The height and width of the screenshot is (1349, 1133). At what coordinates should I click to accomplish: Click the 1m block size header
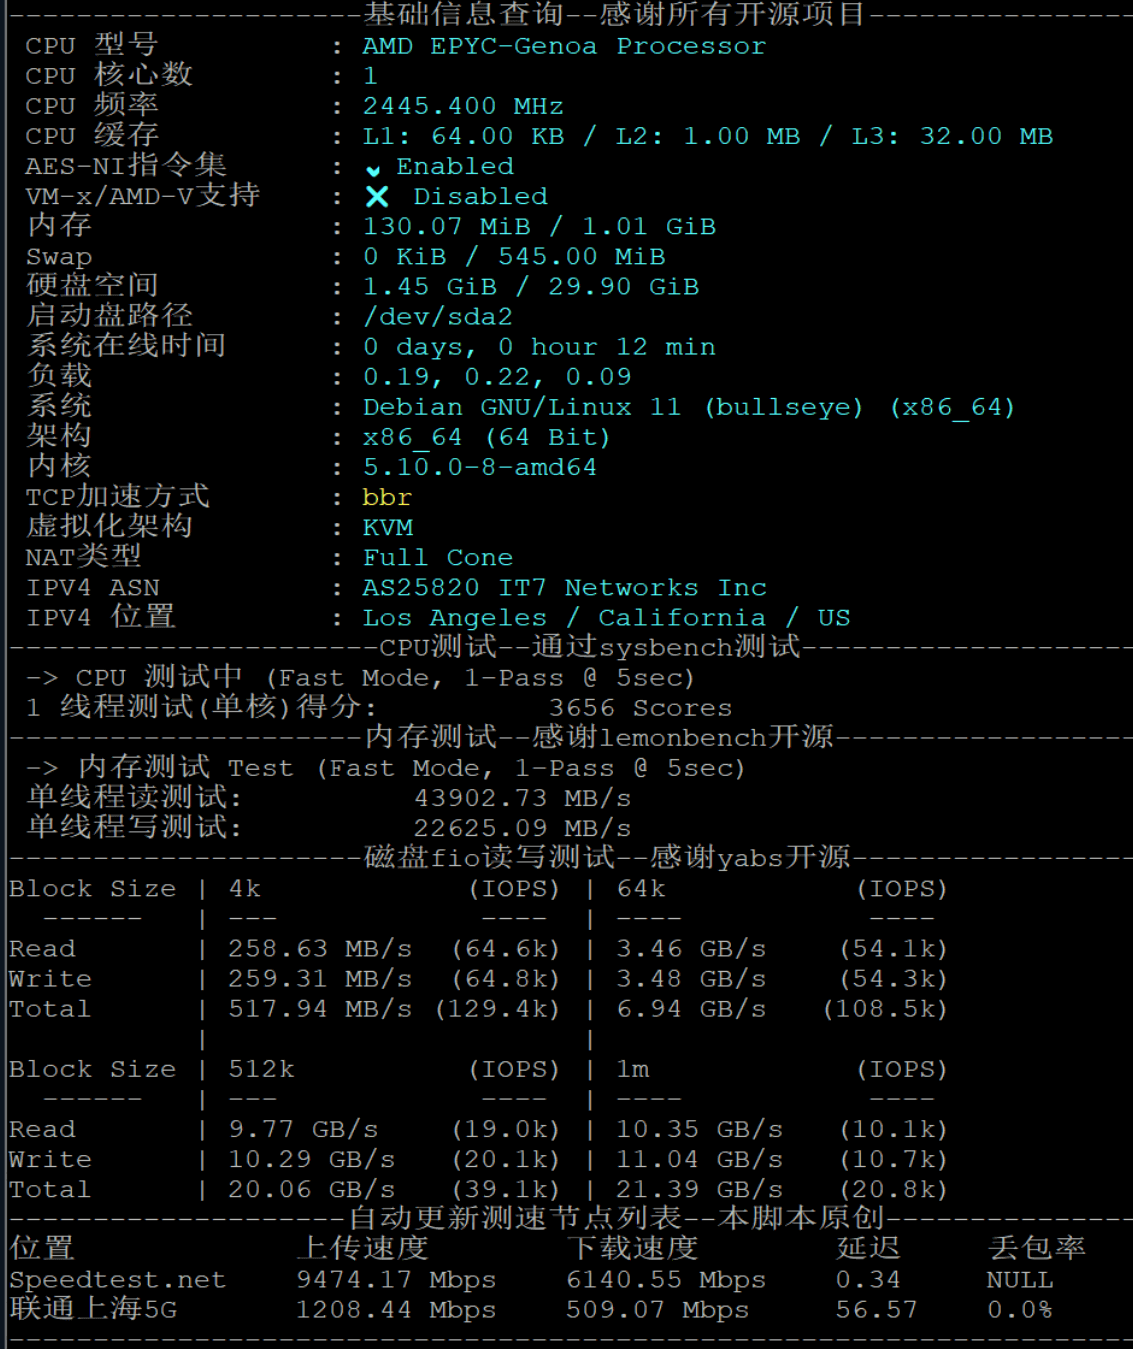pyautogui.click(x=633, y=1069)
